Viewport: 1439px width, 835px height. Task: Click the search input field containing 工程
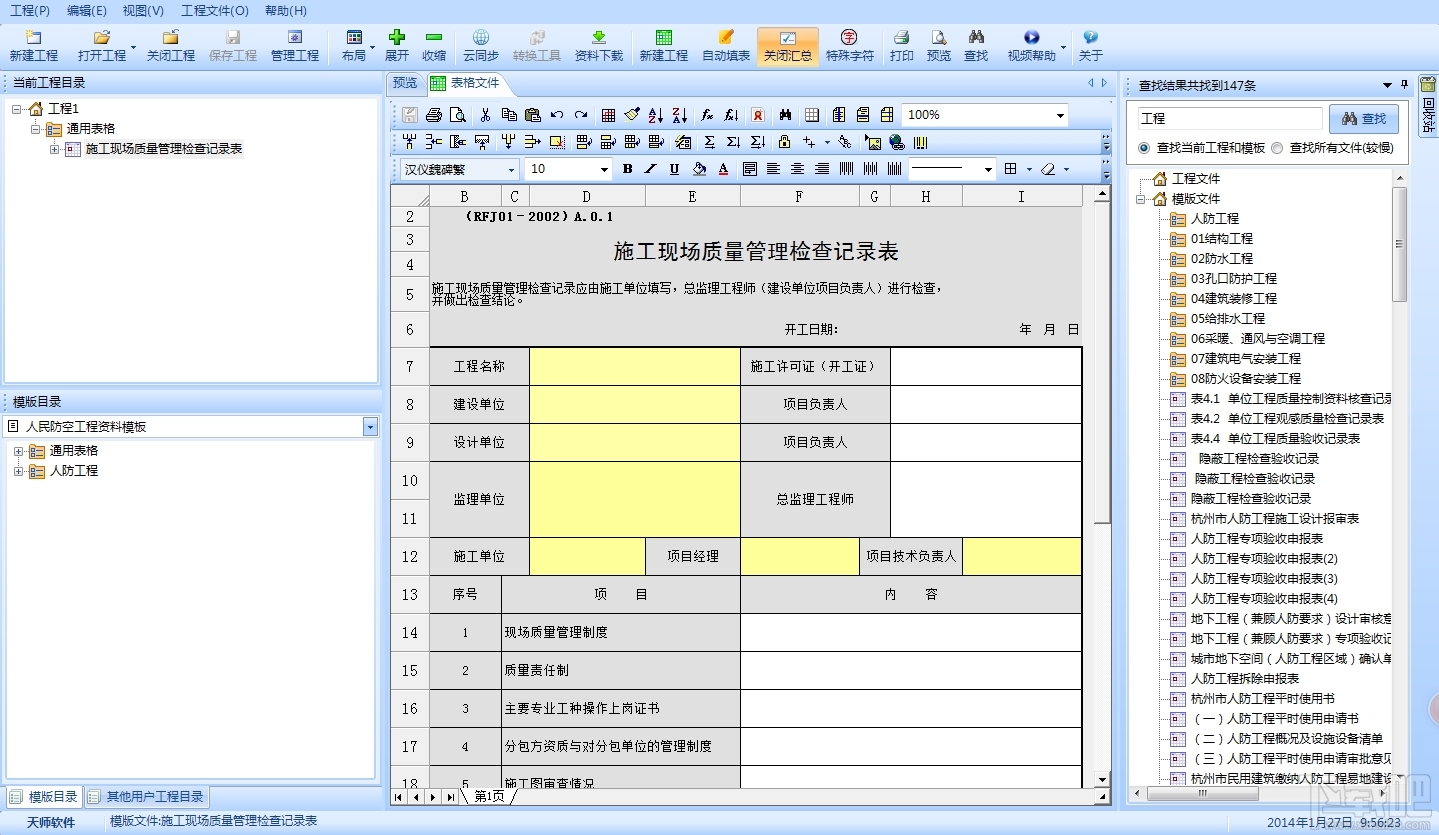pos(1229,119)
